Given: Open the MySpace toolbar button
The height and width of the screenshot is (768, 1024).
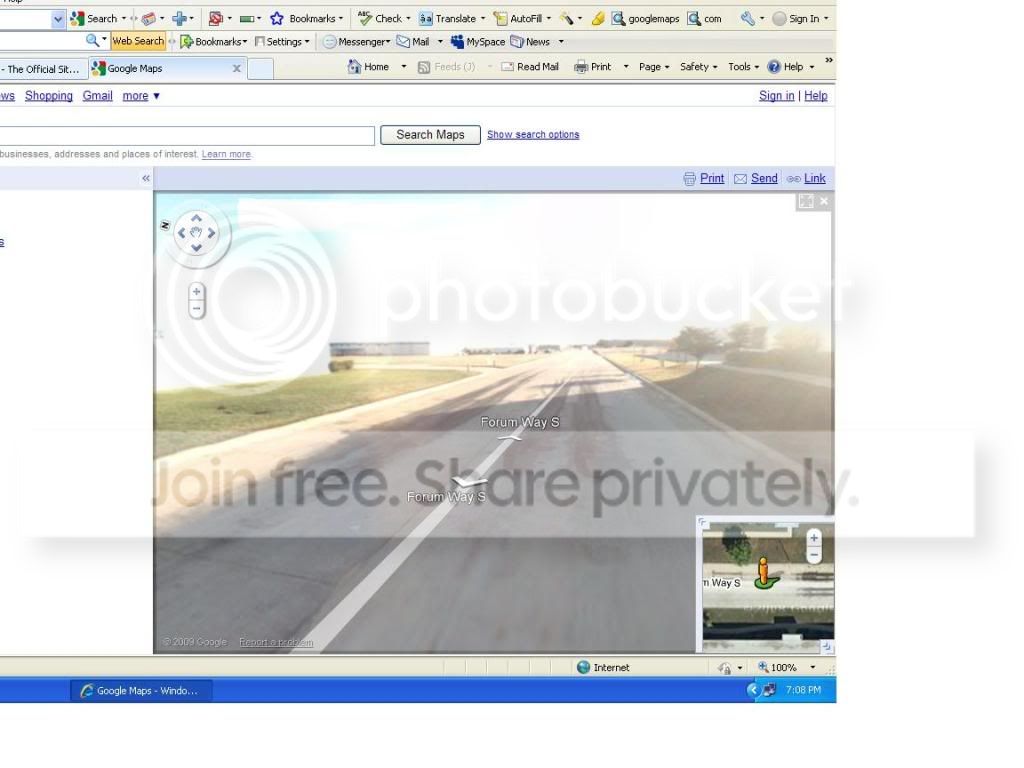Looking at the screenshot, I should (x=478, y=42).
